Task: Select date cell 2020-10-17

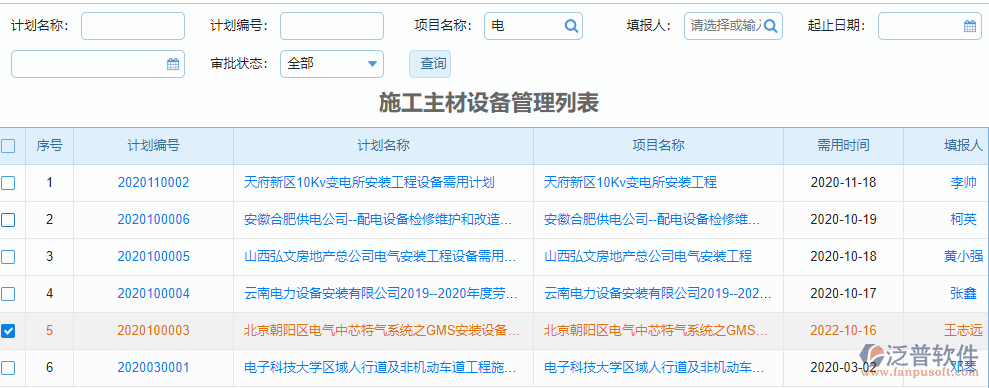Action: 843,293
